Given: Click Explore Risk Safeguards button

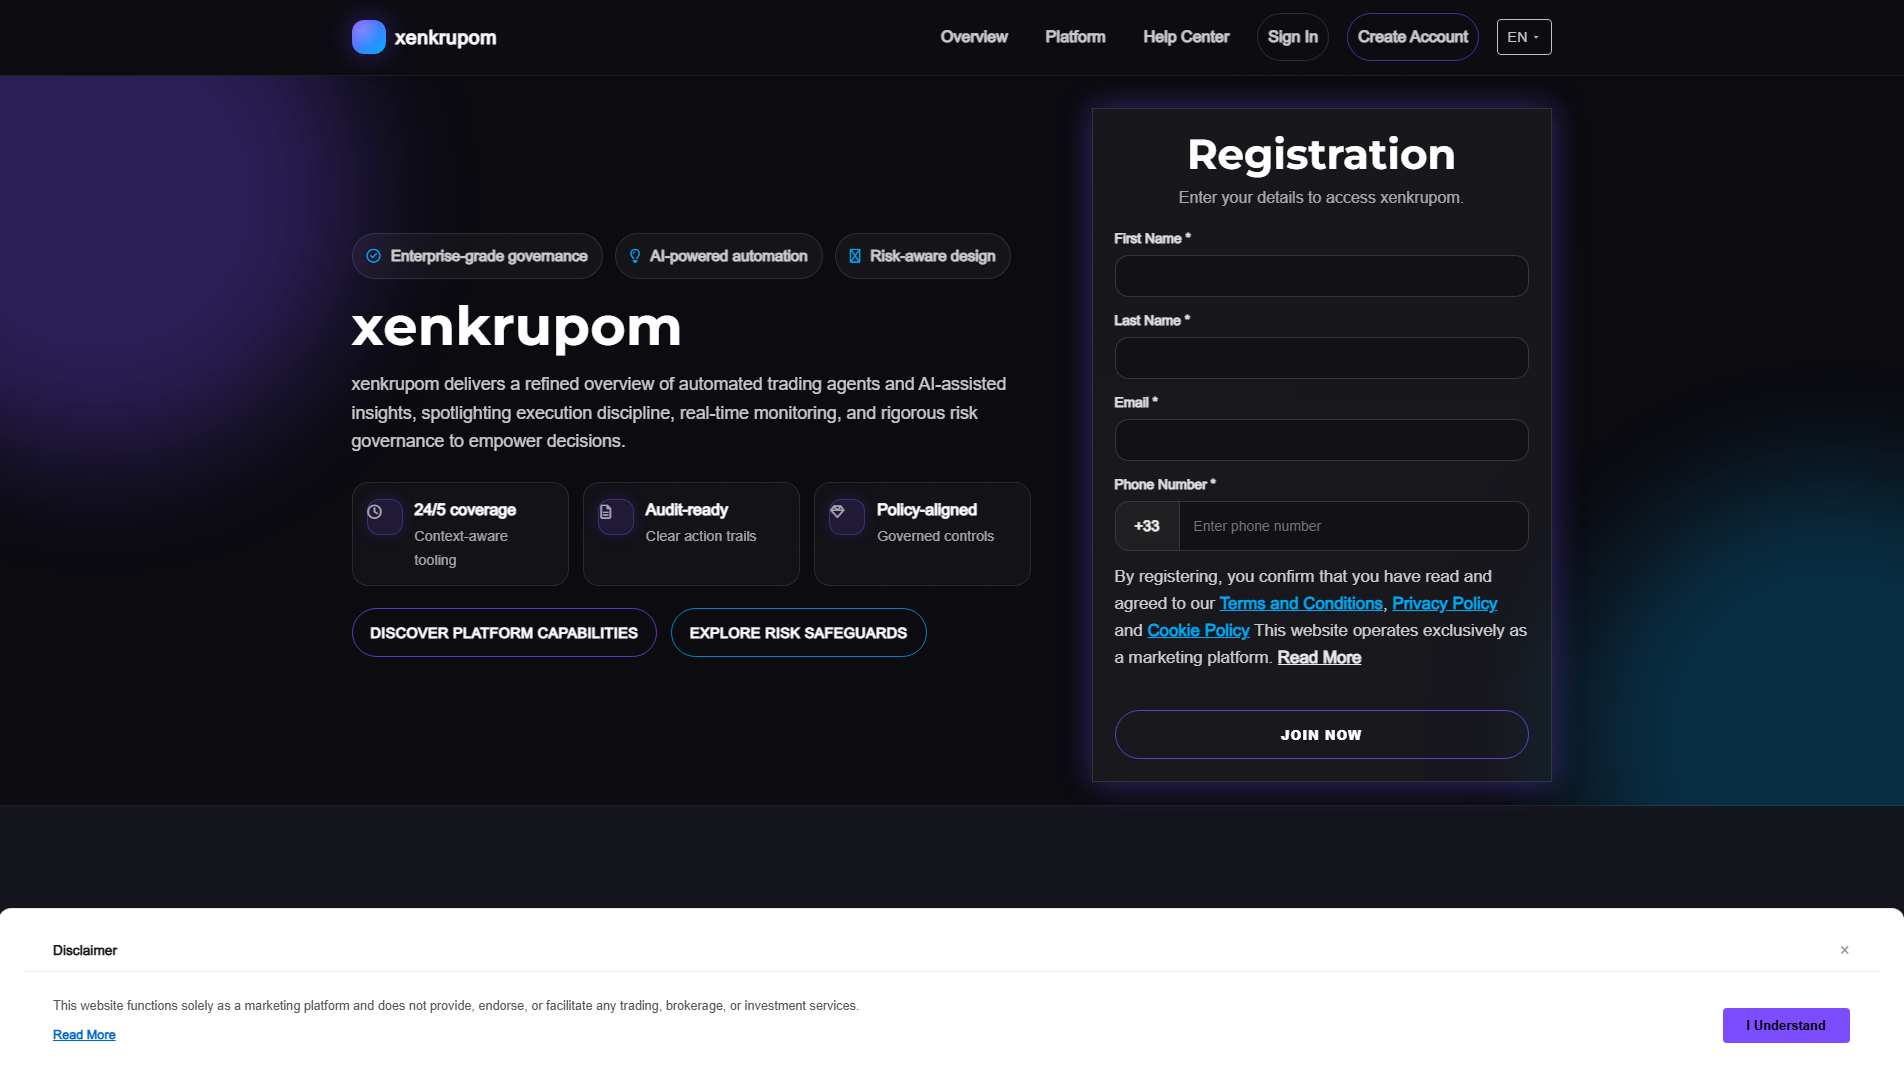Looking at the screenshot, I should (798, 633).
